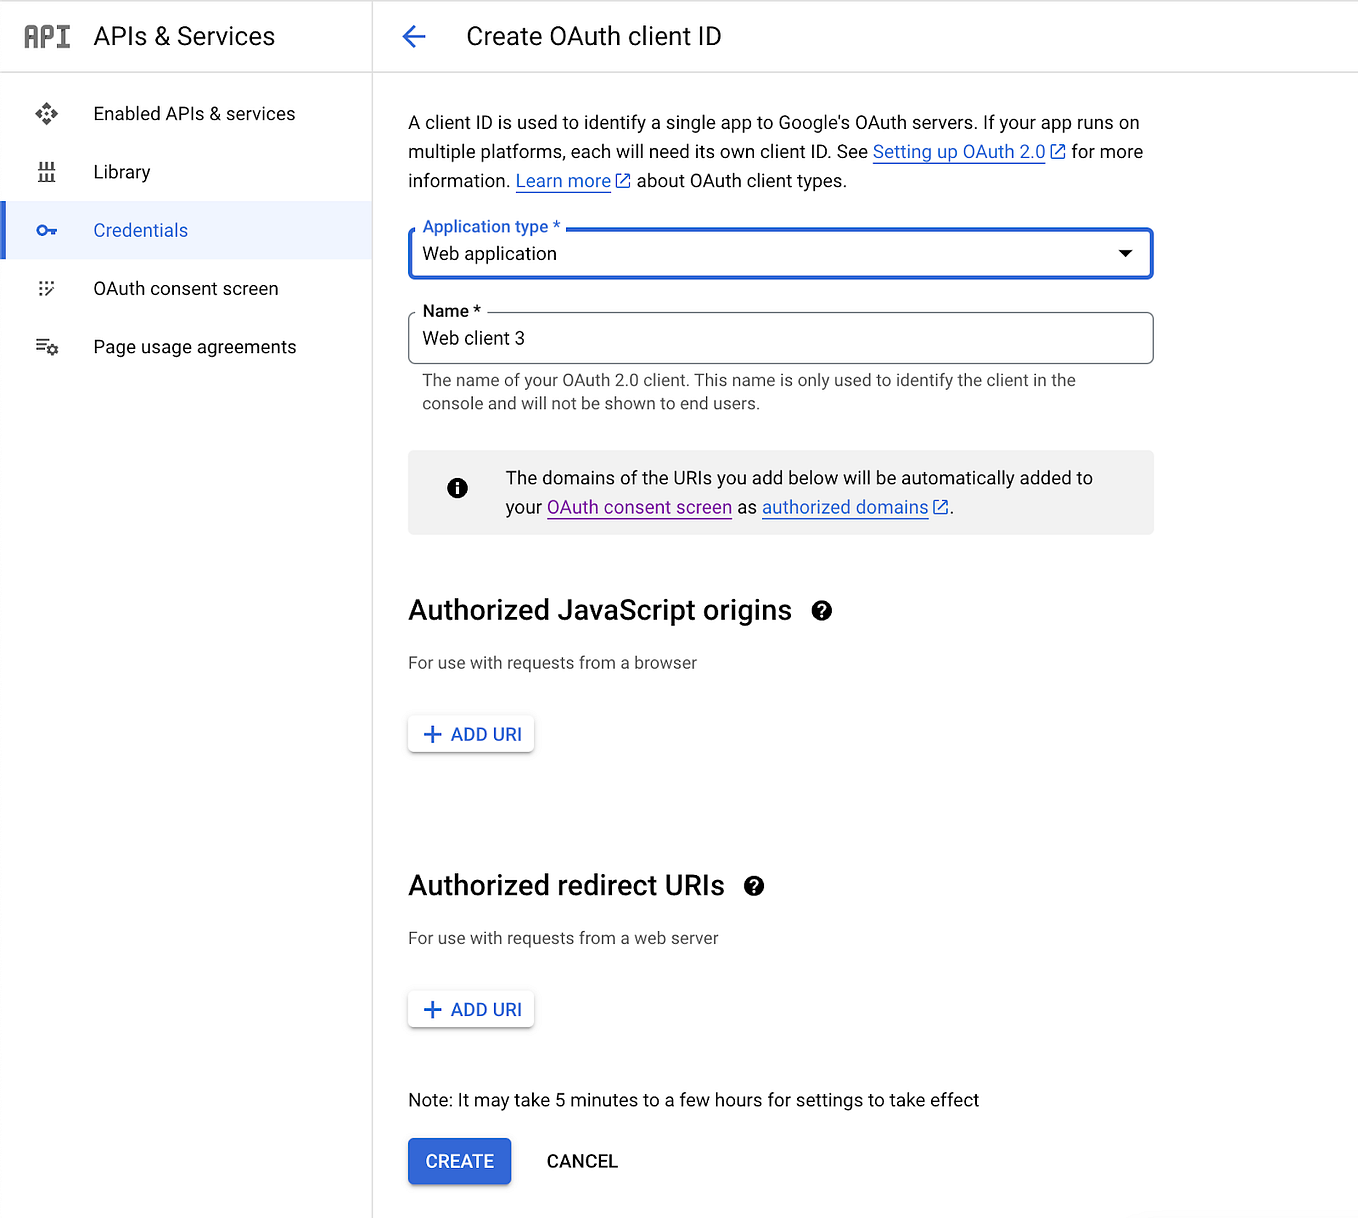This screenshot has width=1358, height=1218.
Task: Click the API logo in the header
Action: click(x=46, y=35)
